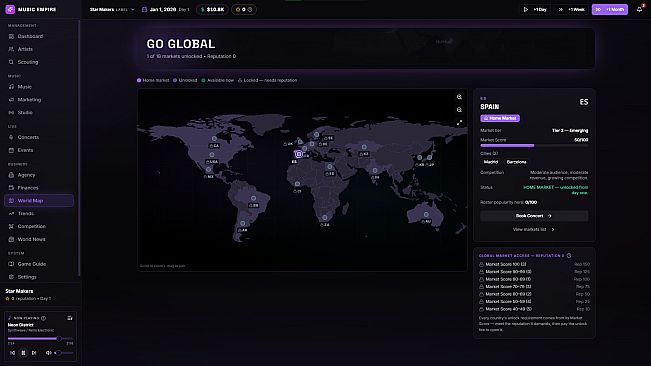Open the music player playlist icon

pos(70,318)
